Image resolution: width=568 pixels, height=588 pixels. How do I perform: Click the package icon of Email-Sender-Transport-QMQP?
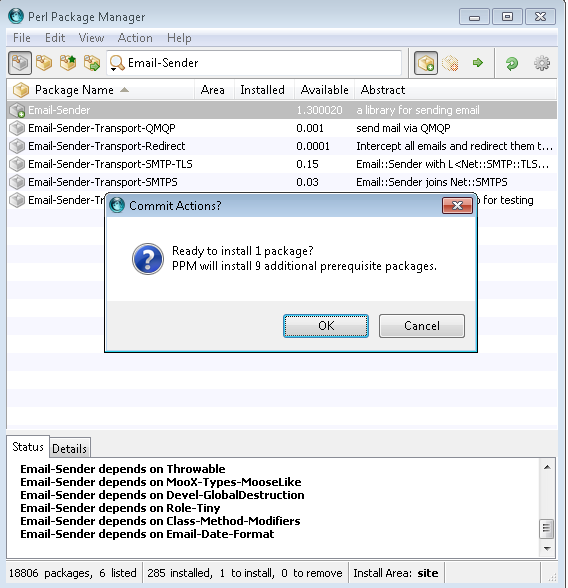tap(17, 128)
